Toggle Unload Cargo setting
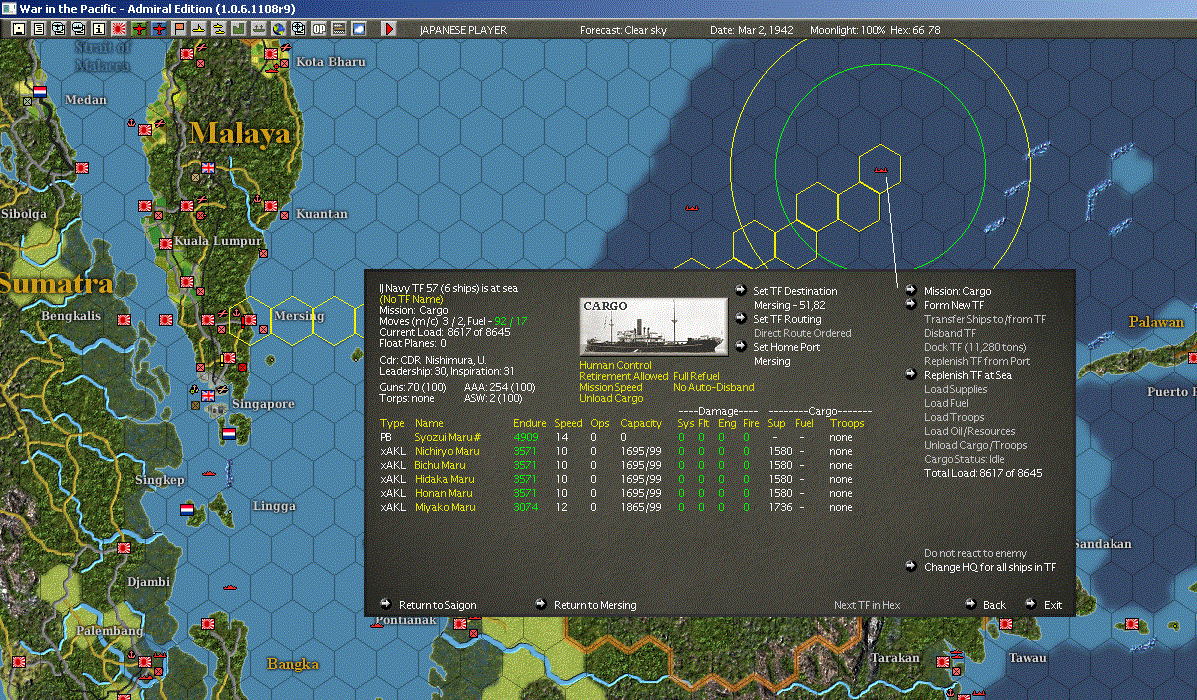 611,398
